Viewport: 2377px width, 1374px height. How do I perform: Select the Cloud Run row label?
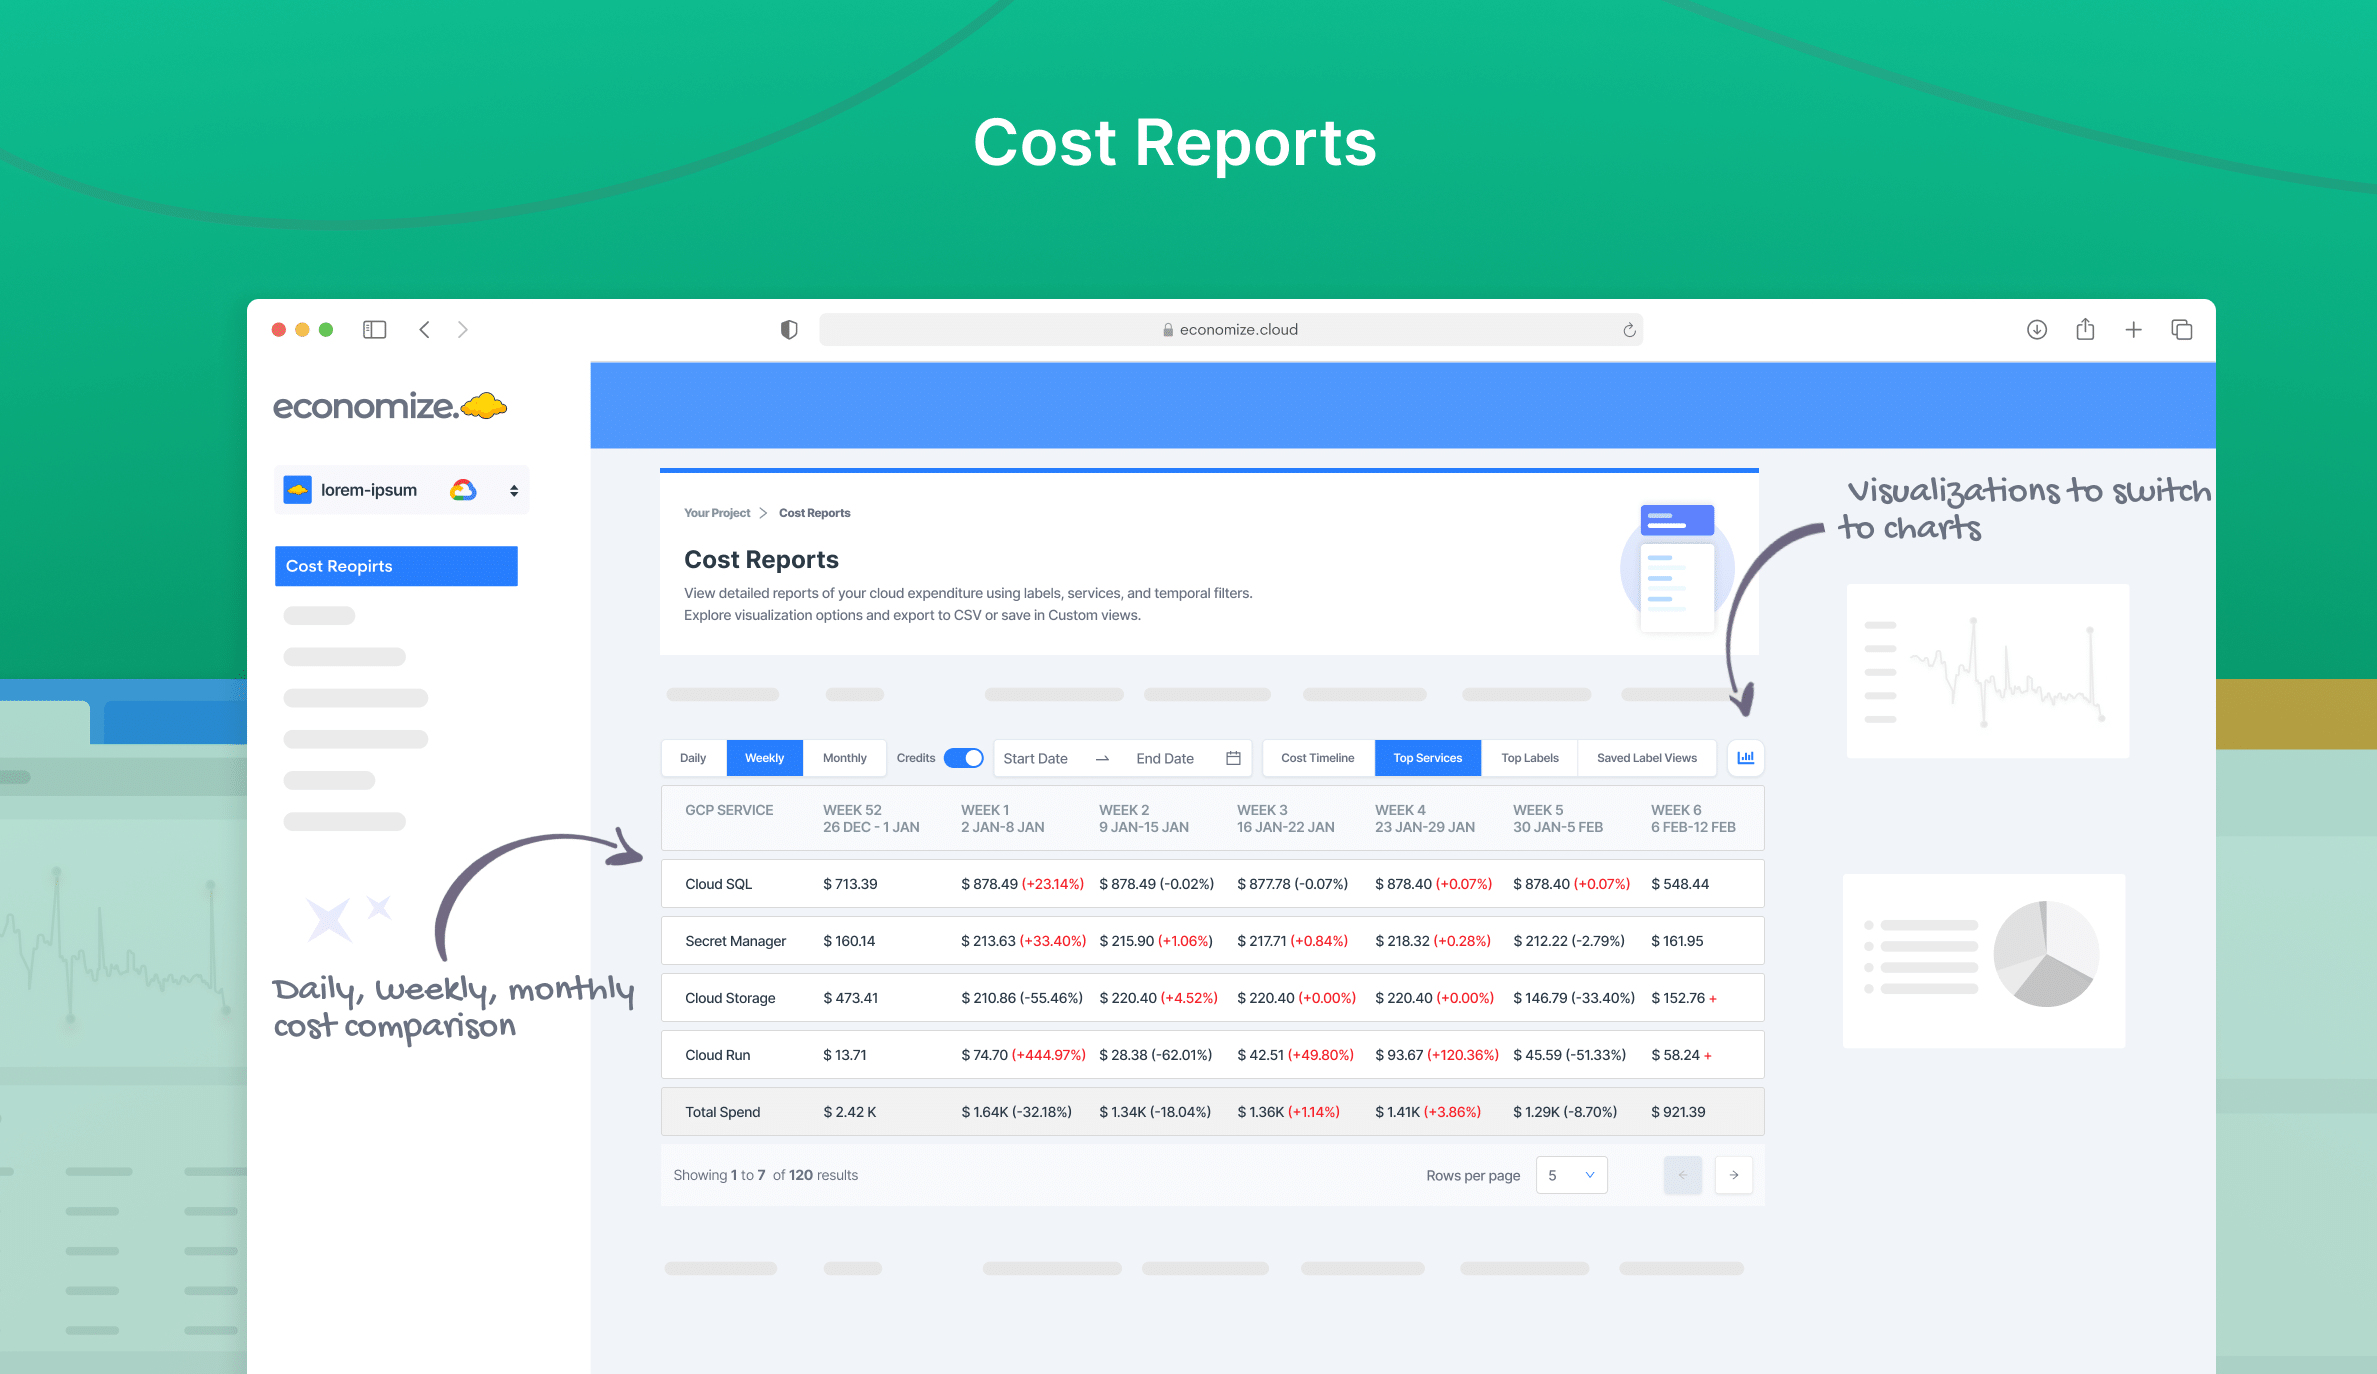(717, 1055)
